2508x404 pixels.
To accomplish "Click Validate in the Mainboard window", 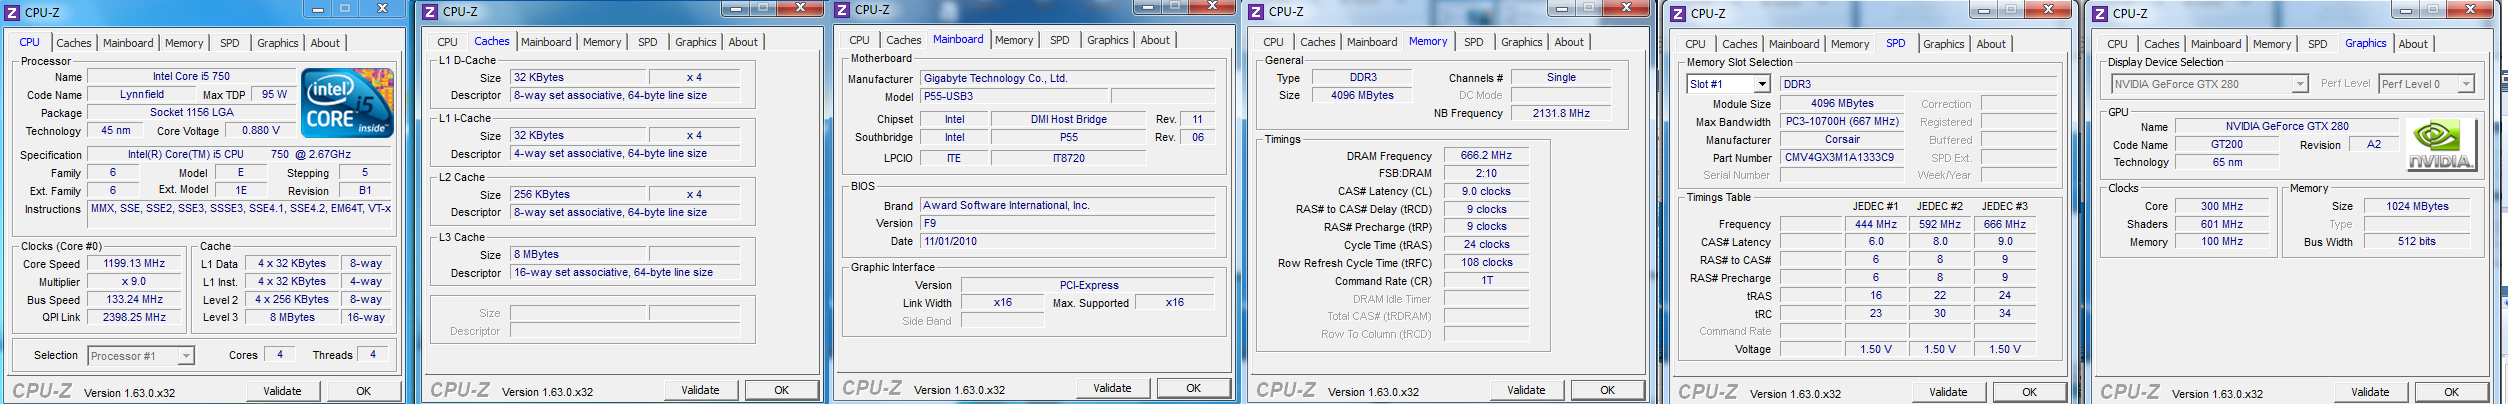I will click(x=1112, y=388).
